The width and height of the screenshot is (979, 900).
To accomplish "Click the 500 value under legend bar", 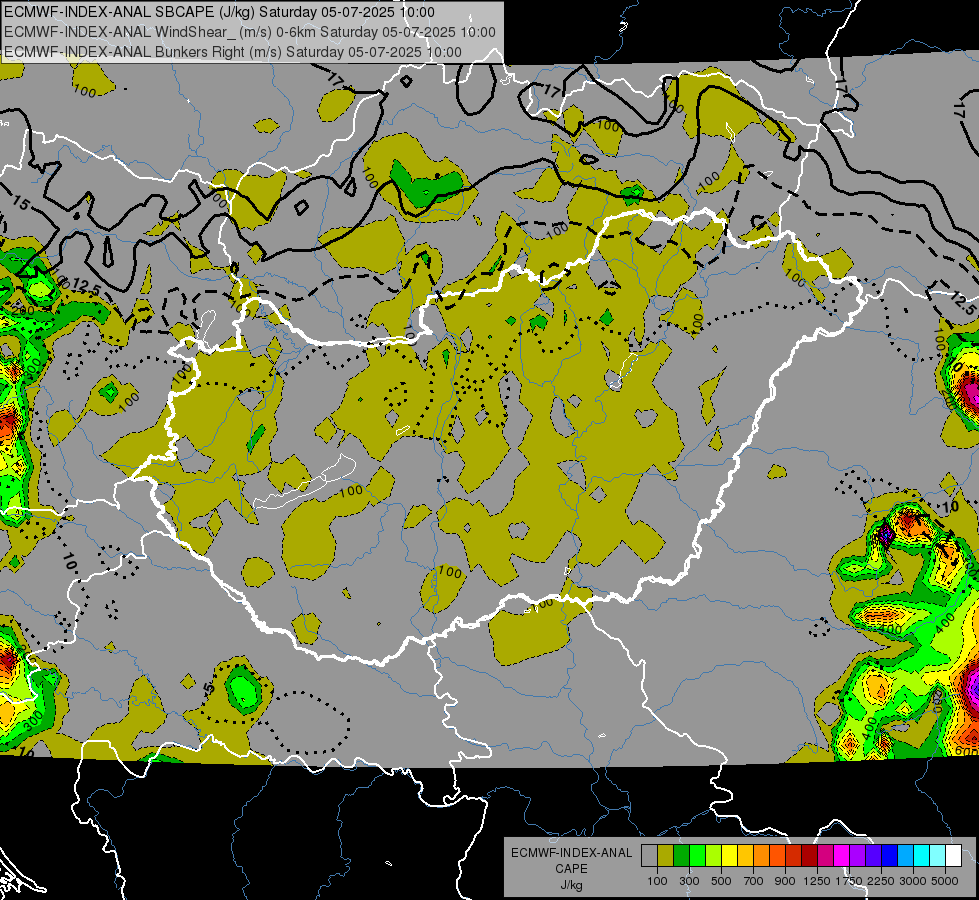I will pos(721,881).
